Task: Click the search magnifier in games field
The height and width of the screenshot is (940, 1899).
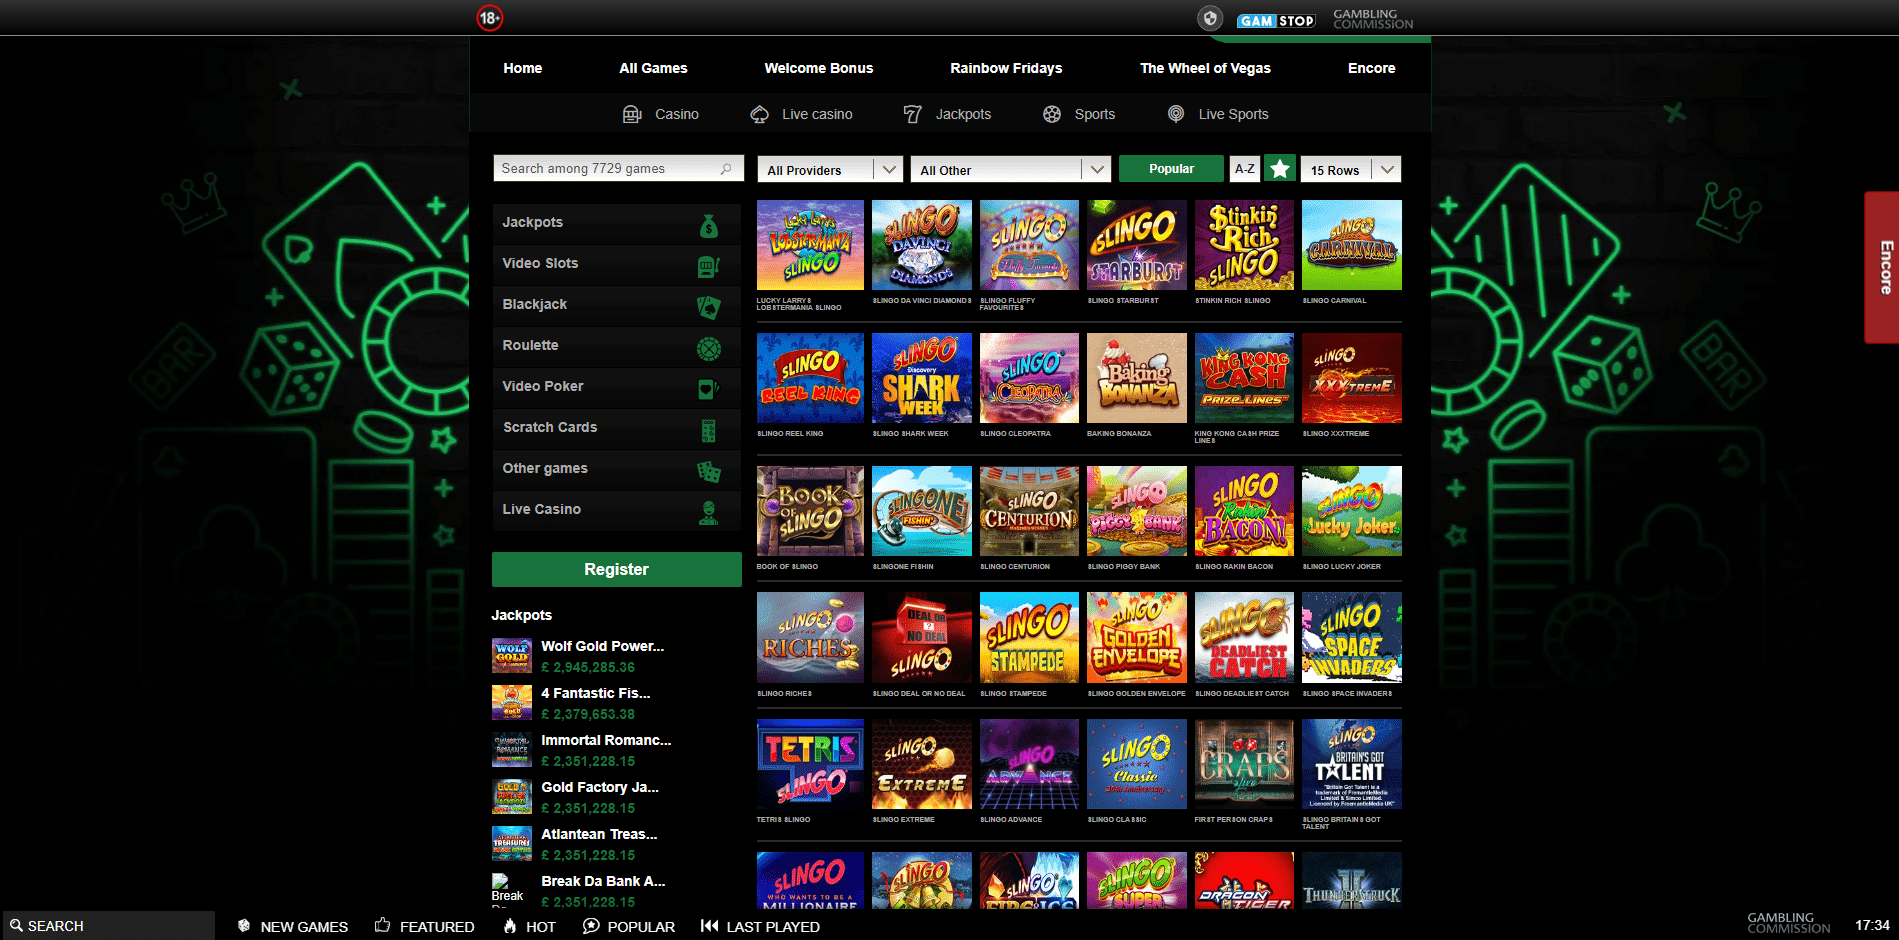Action: tap(726, 169)
